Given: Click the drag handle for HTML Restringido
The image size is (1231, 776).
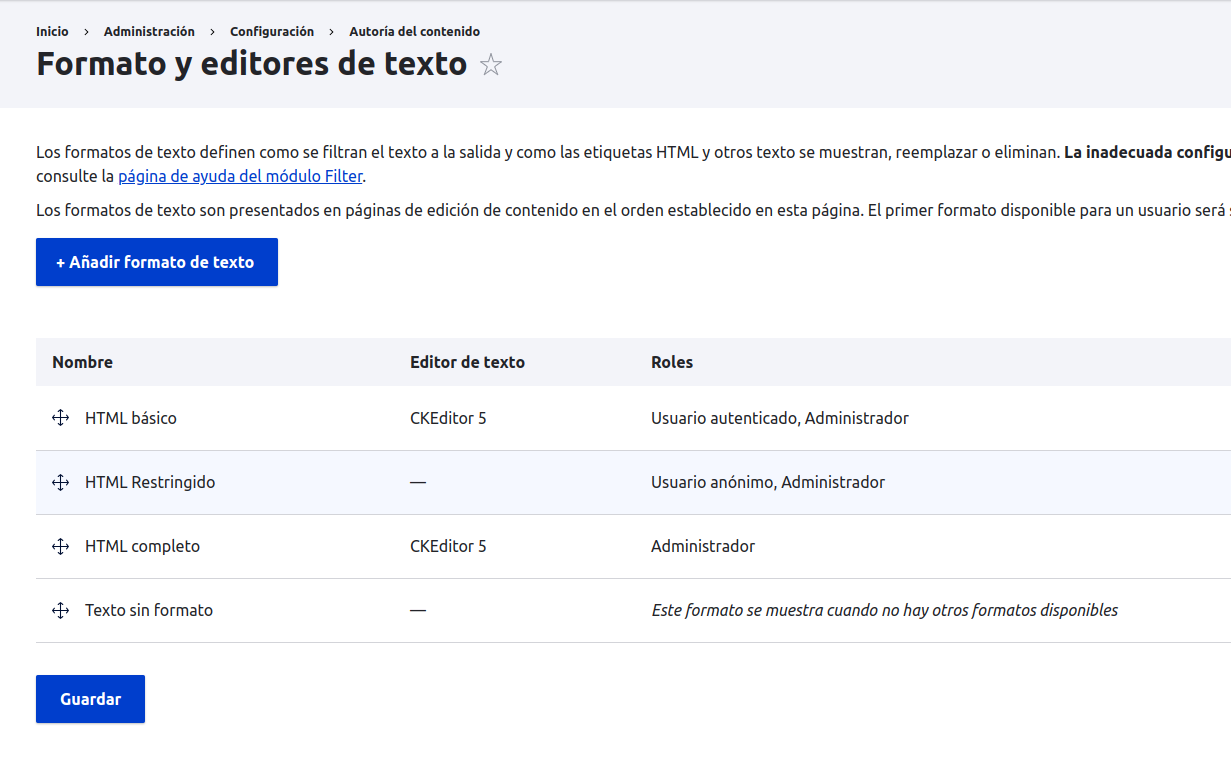Looking at the screenshot, I should pos(60,482).
